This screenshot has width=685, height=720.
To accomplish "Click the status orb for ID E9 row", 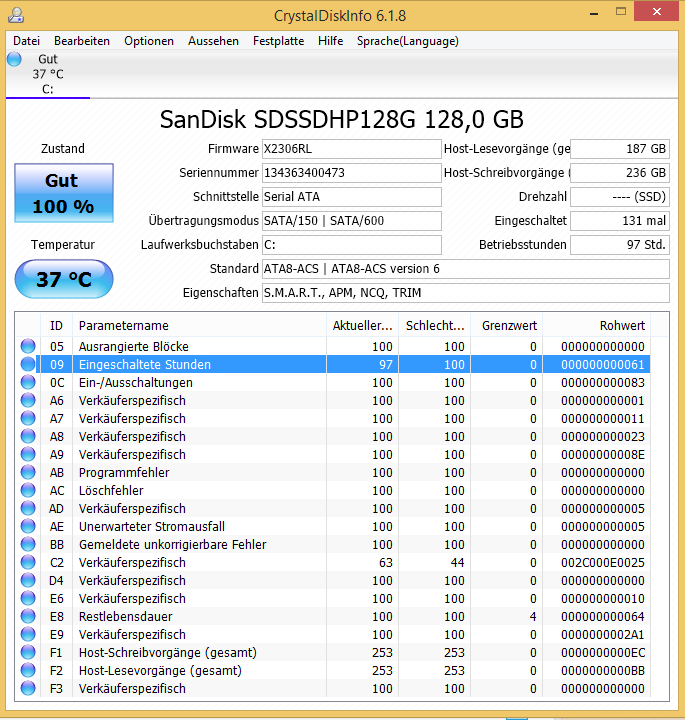I will [28, 634].
